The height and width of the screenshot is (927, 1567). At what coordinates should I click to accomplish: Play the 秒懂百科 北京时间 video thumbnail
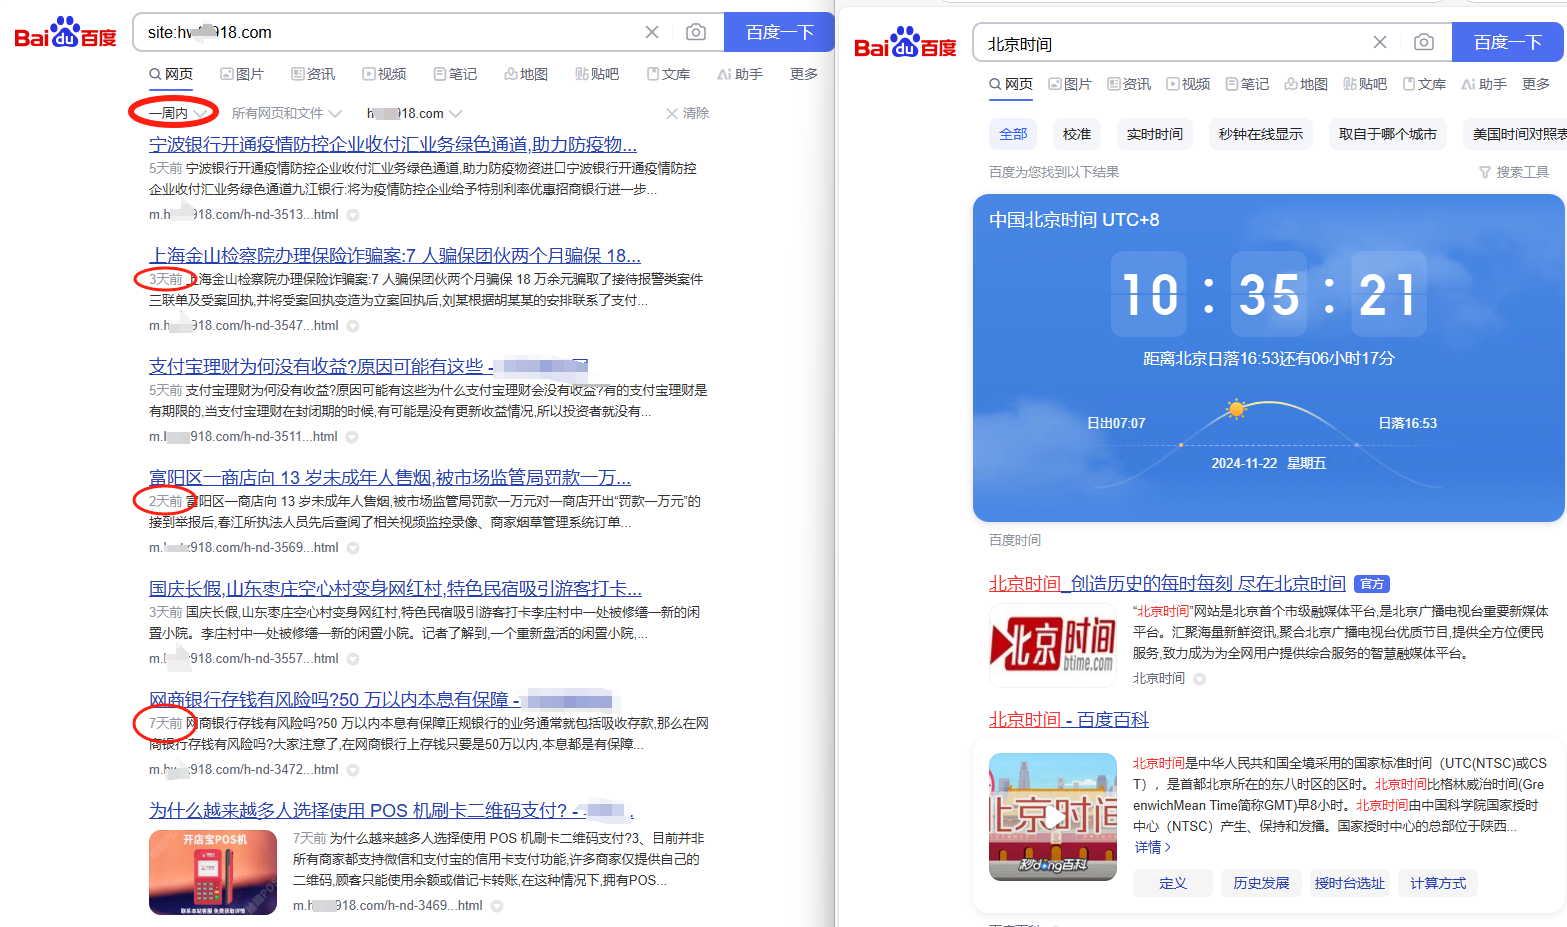point(1053,817)
